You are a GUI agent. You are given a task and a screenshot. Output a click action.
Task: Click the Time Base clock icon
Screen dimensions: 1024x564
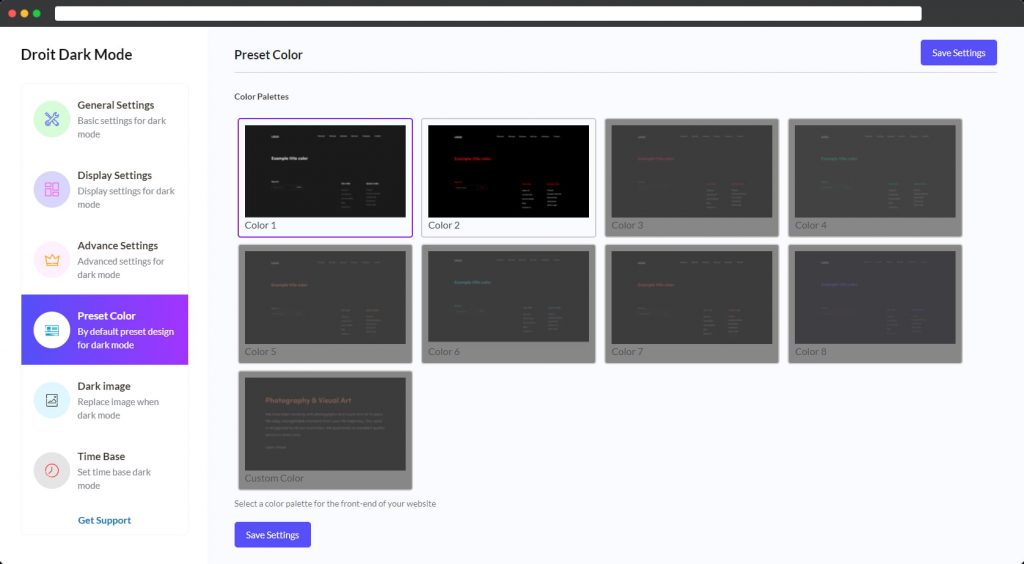52,471
